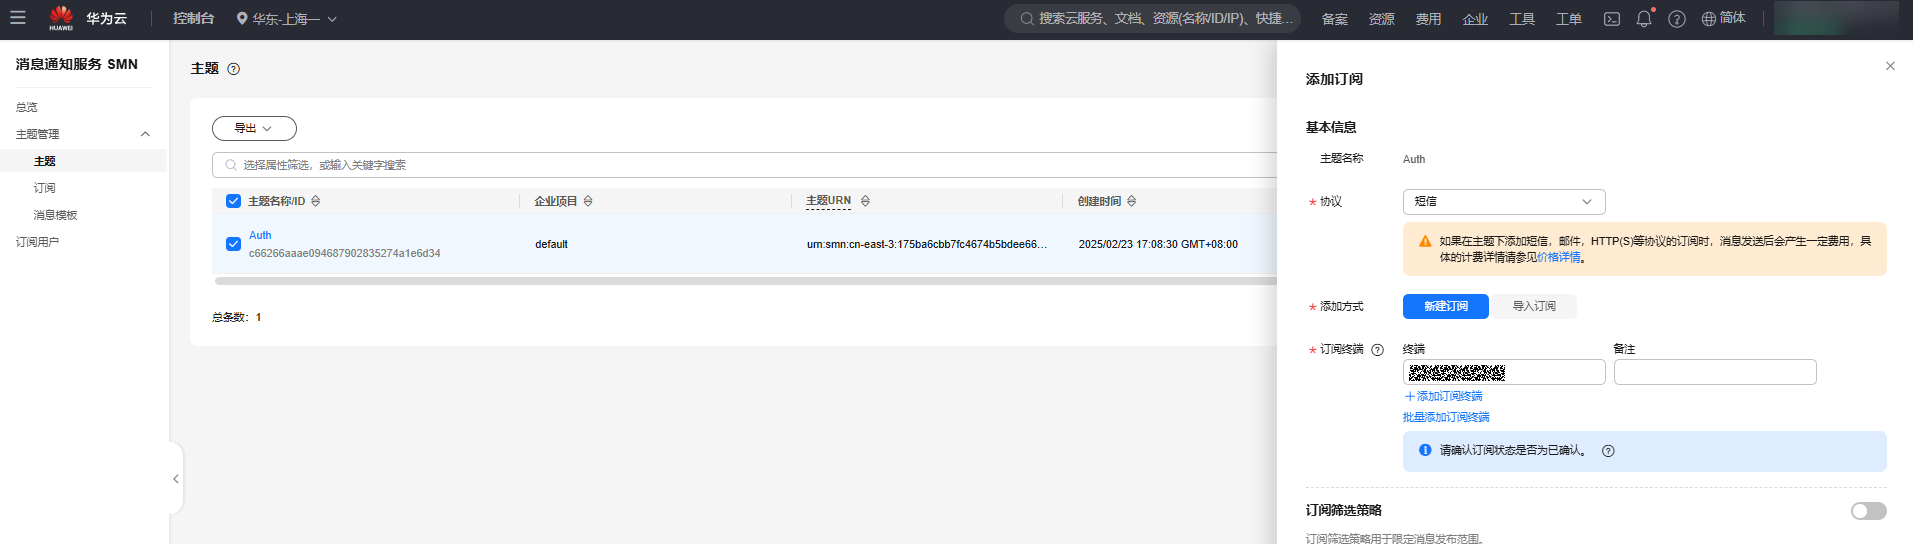Click the default enterprise project cell

tap(551, 244)
